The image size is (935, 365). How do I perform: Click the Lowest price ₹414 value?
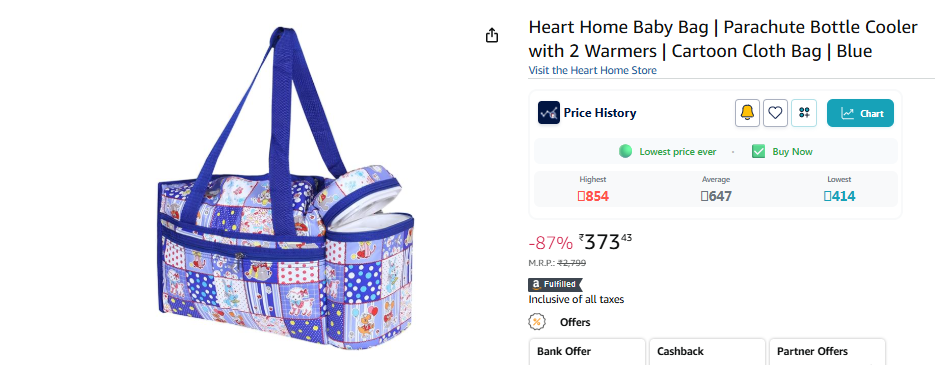tap(839, 196)
